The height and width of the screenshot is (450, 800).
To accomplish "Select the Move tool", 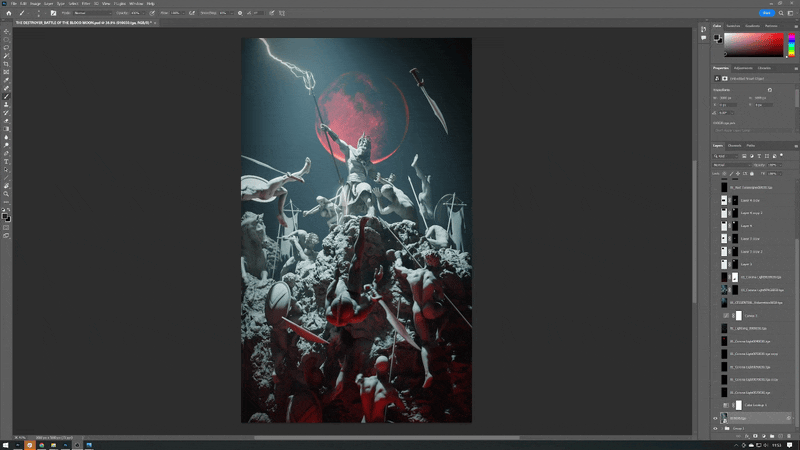I will [6, 31].
